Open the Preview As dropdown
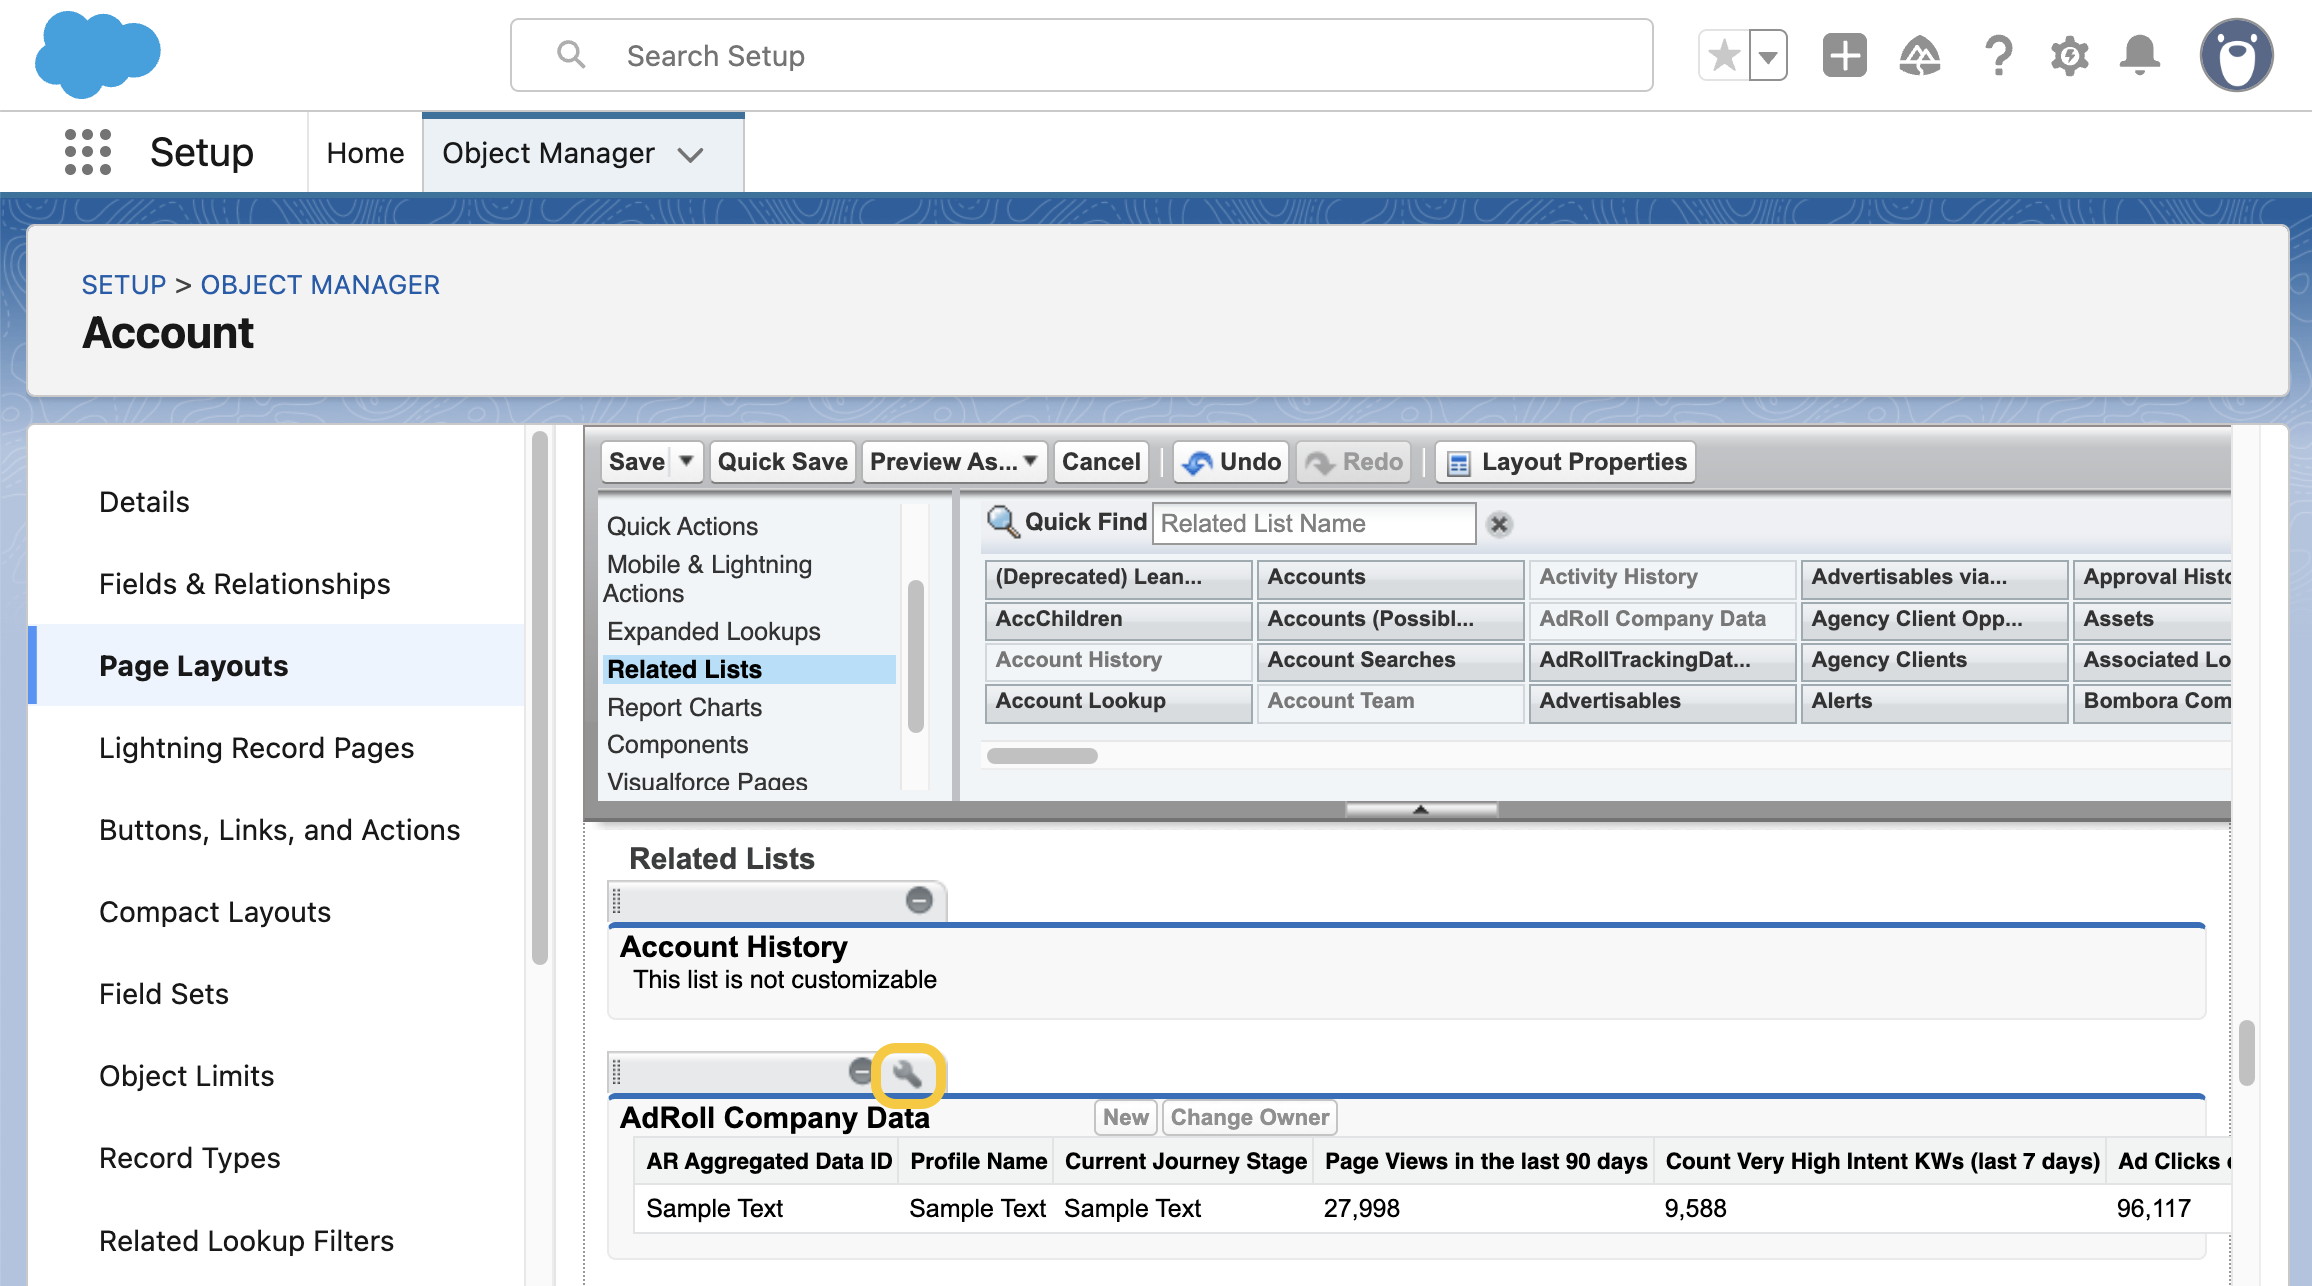This screenshot has width=2312, height=1286. [954, 462]
